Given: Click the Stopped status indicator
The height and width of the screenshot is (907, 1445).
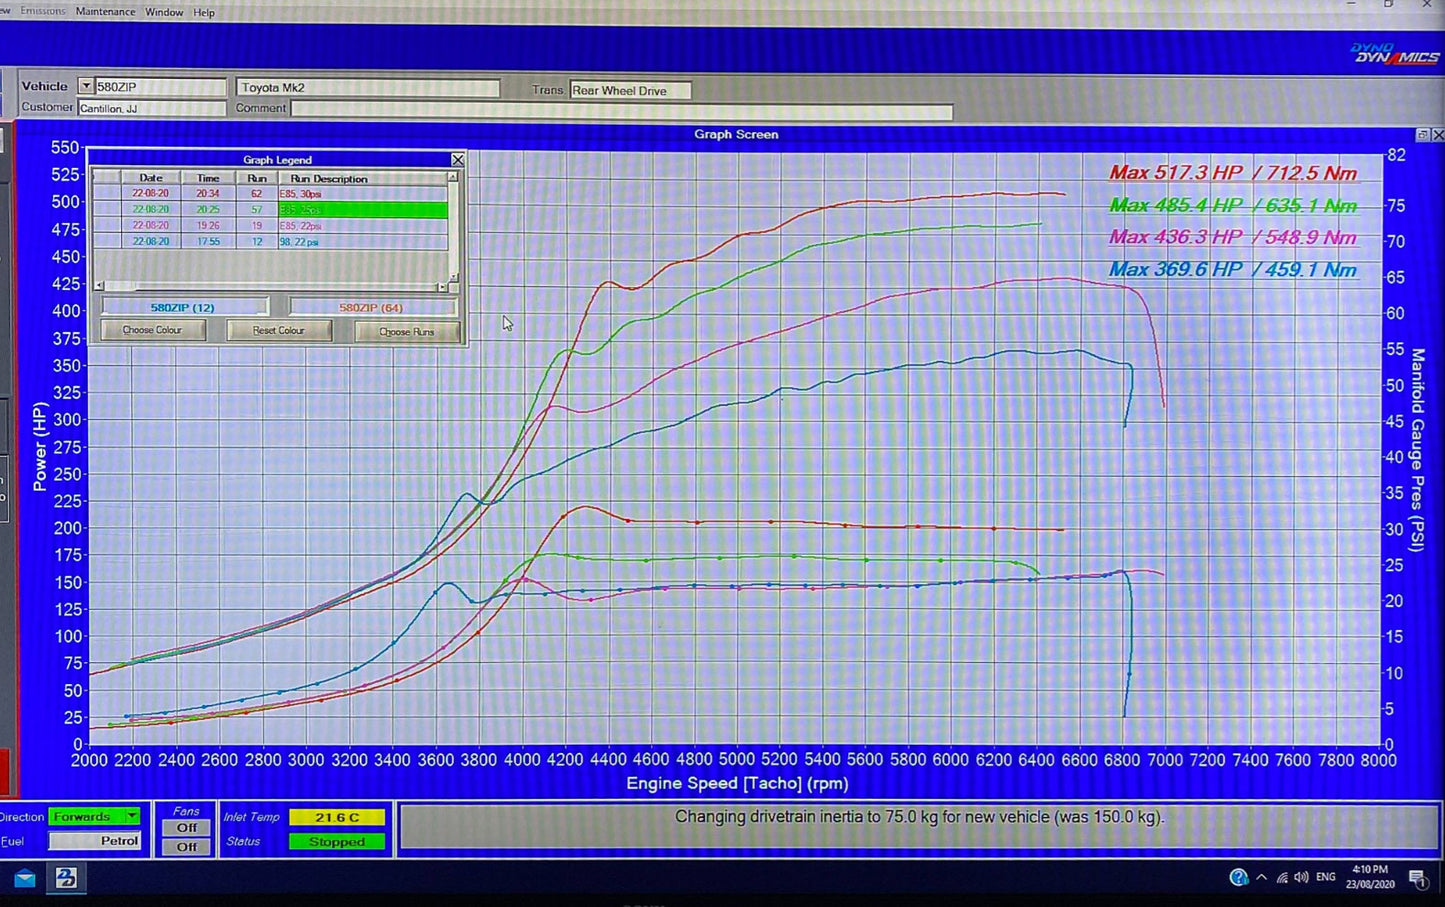Looking at the screenshot, I should point(337,841).
